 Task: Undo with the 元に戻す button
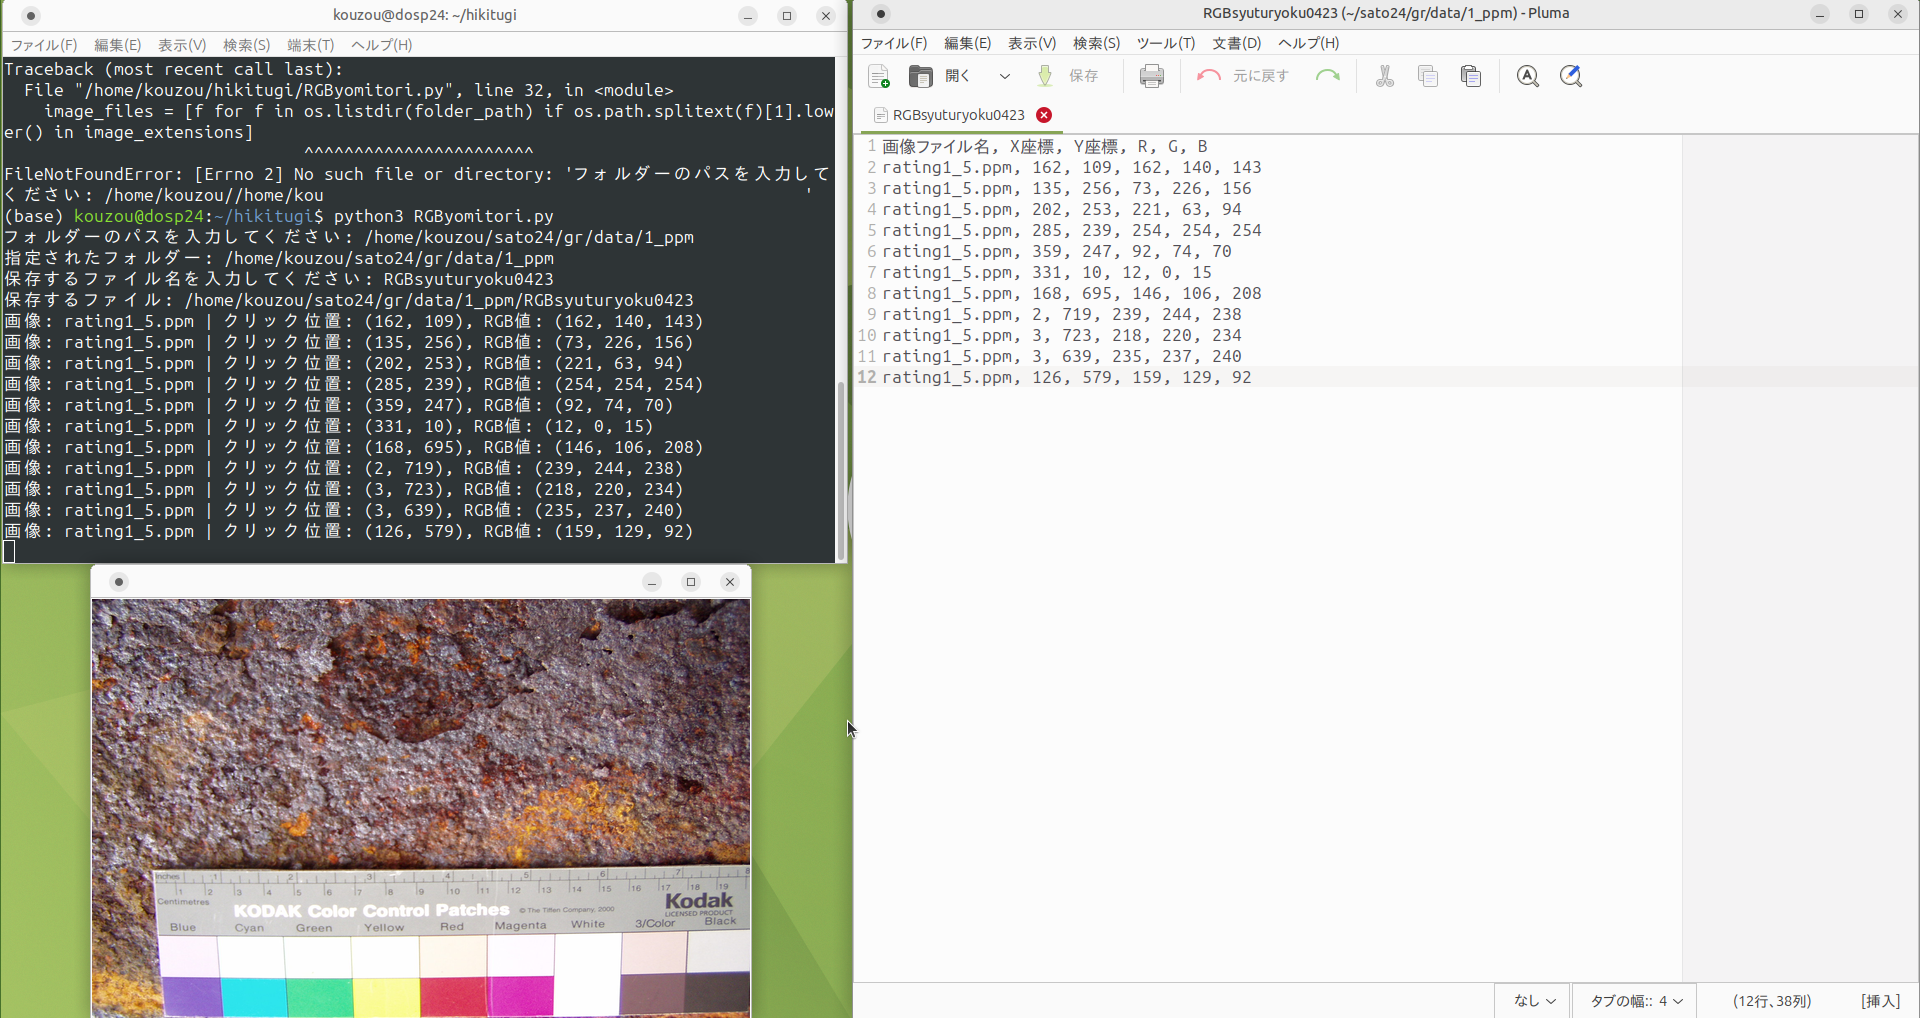[1243, 76]
